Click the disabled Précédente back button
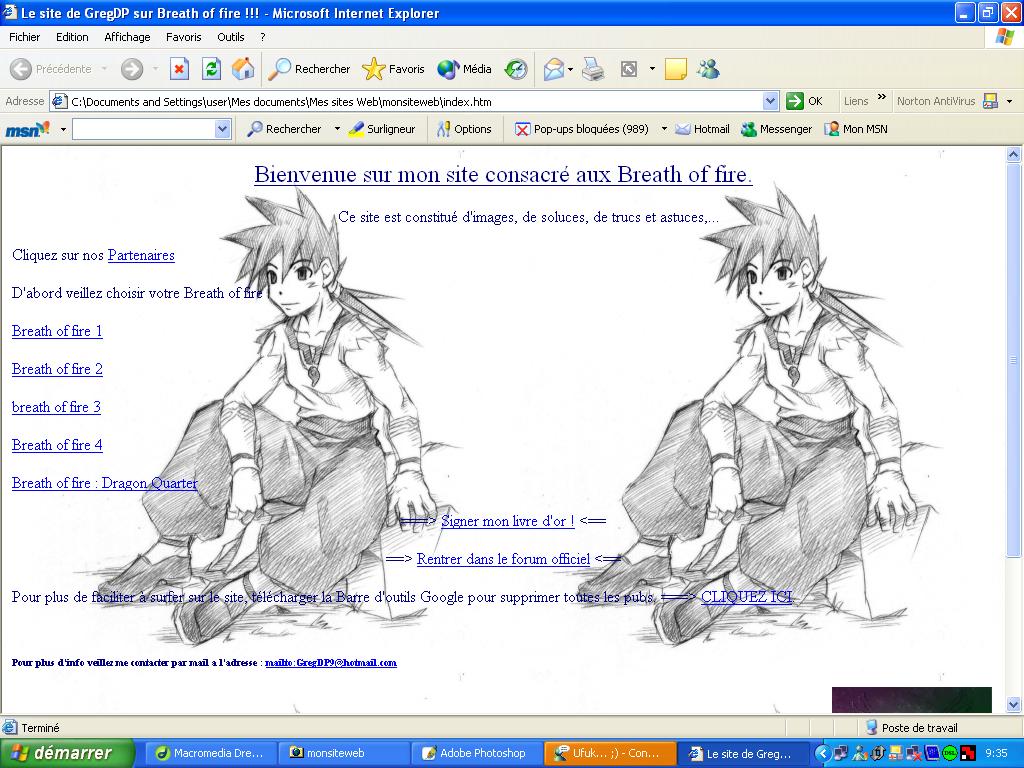 point(51,69)
